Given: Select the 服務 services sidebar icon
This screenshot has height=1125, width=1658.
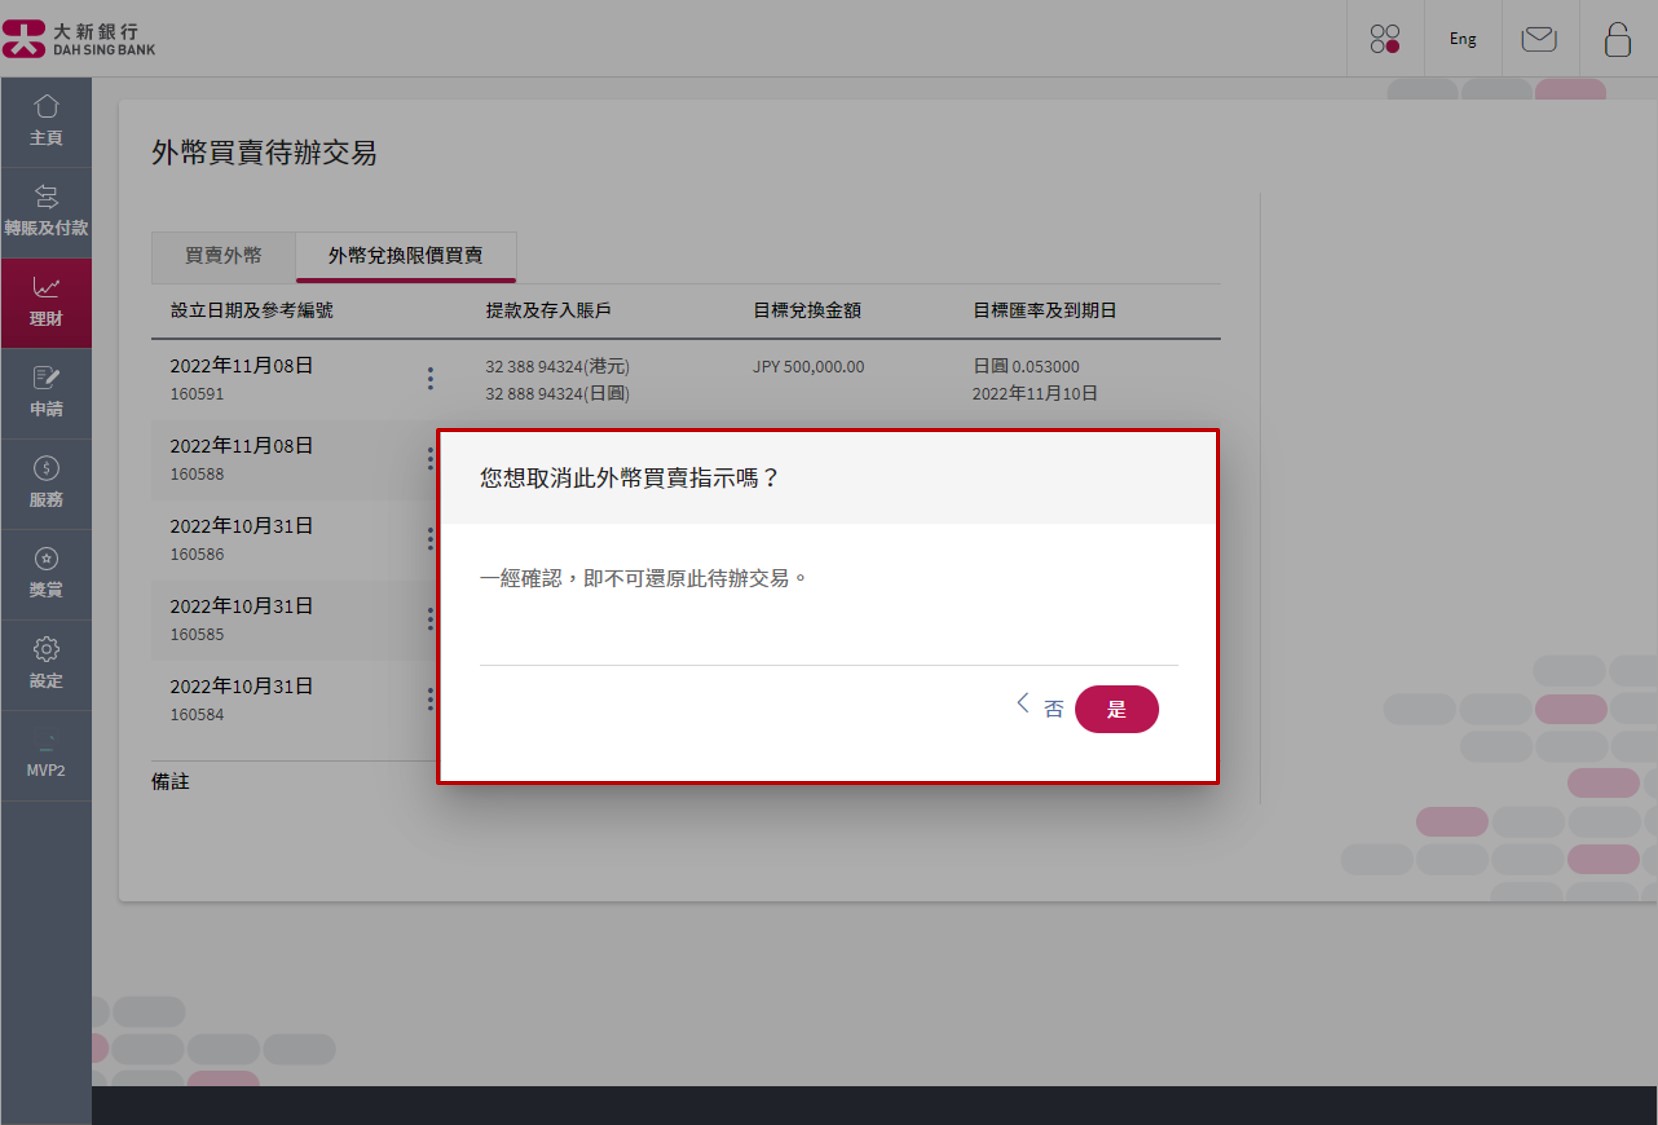Looking at the screenshot, I should [46, 482].
